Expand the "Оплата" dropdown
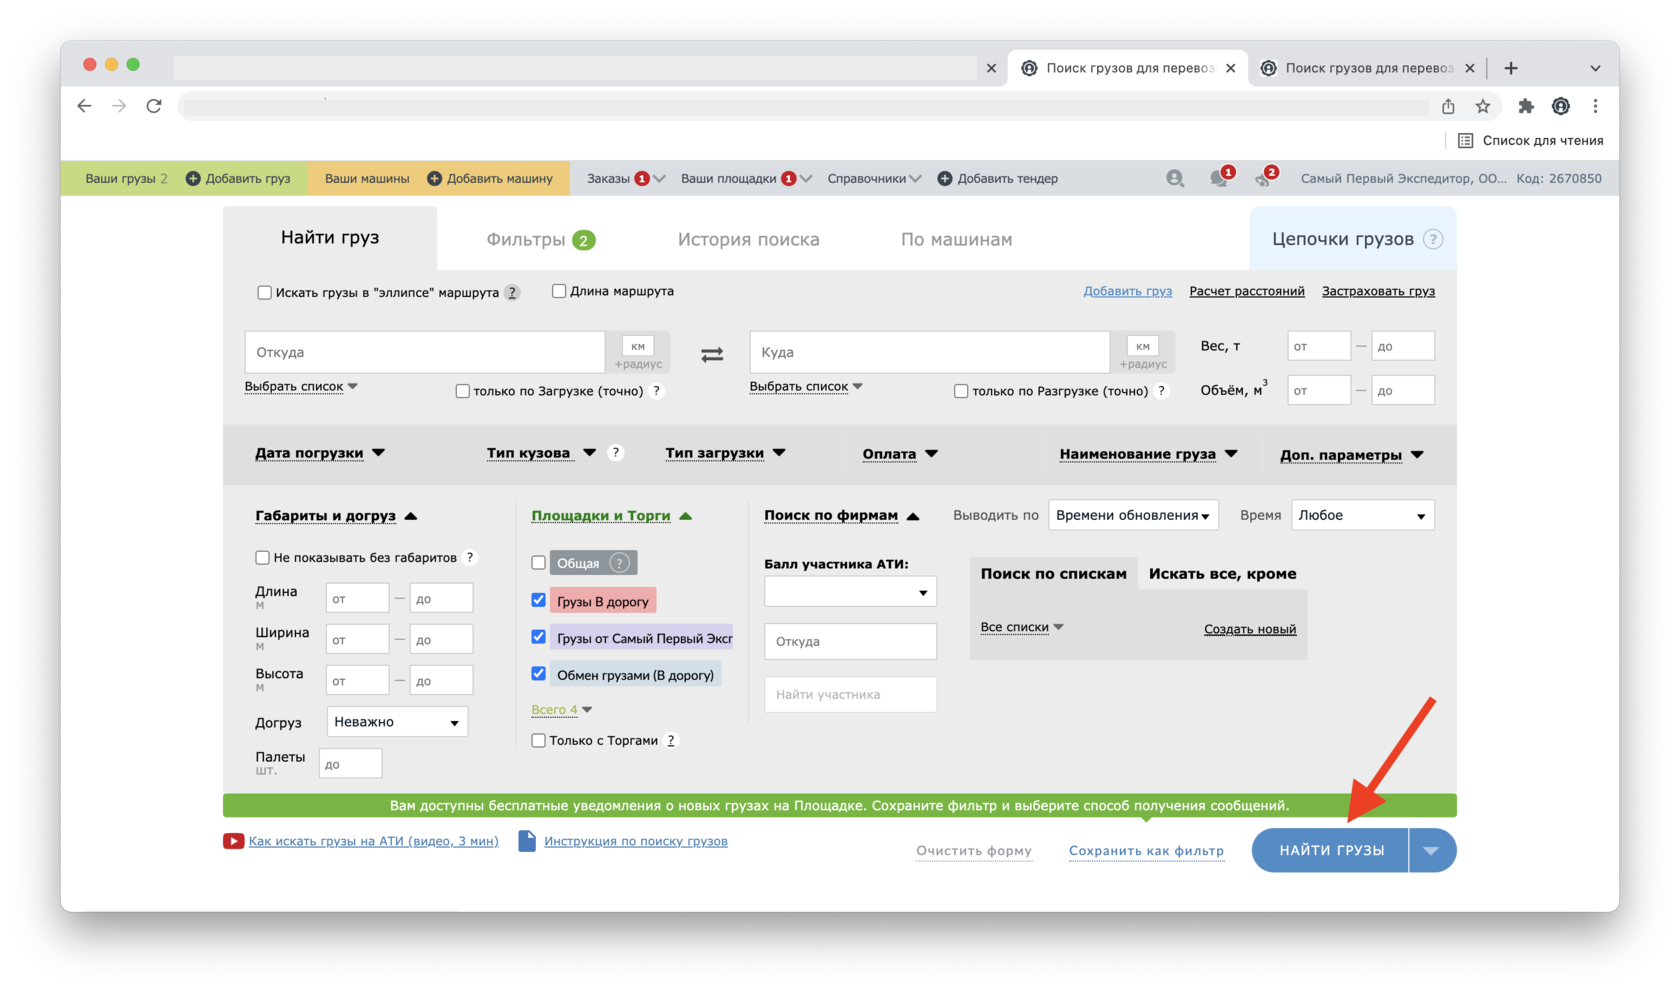 click(900, 454)
